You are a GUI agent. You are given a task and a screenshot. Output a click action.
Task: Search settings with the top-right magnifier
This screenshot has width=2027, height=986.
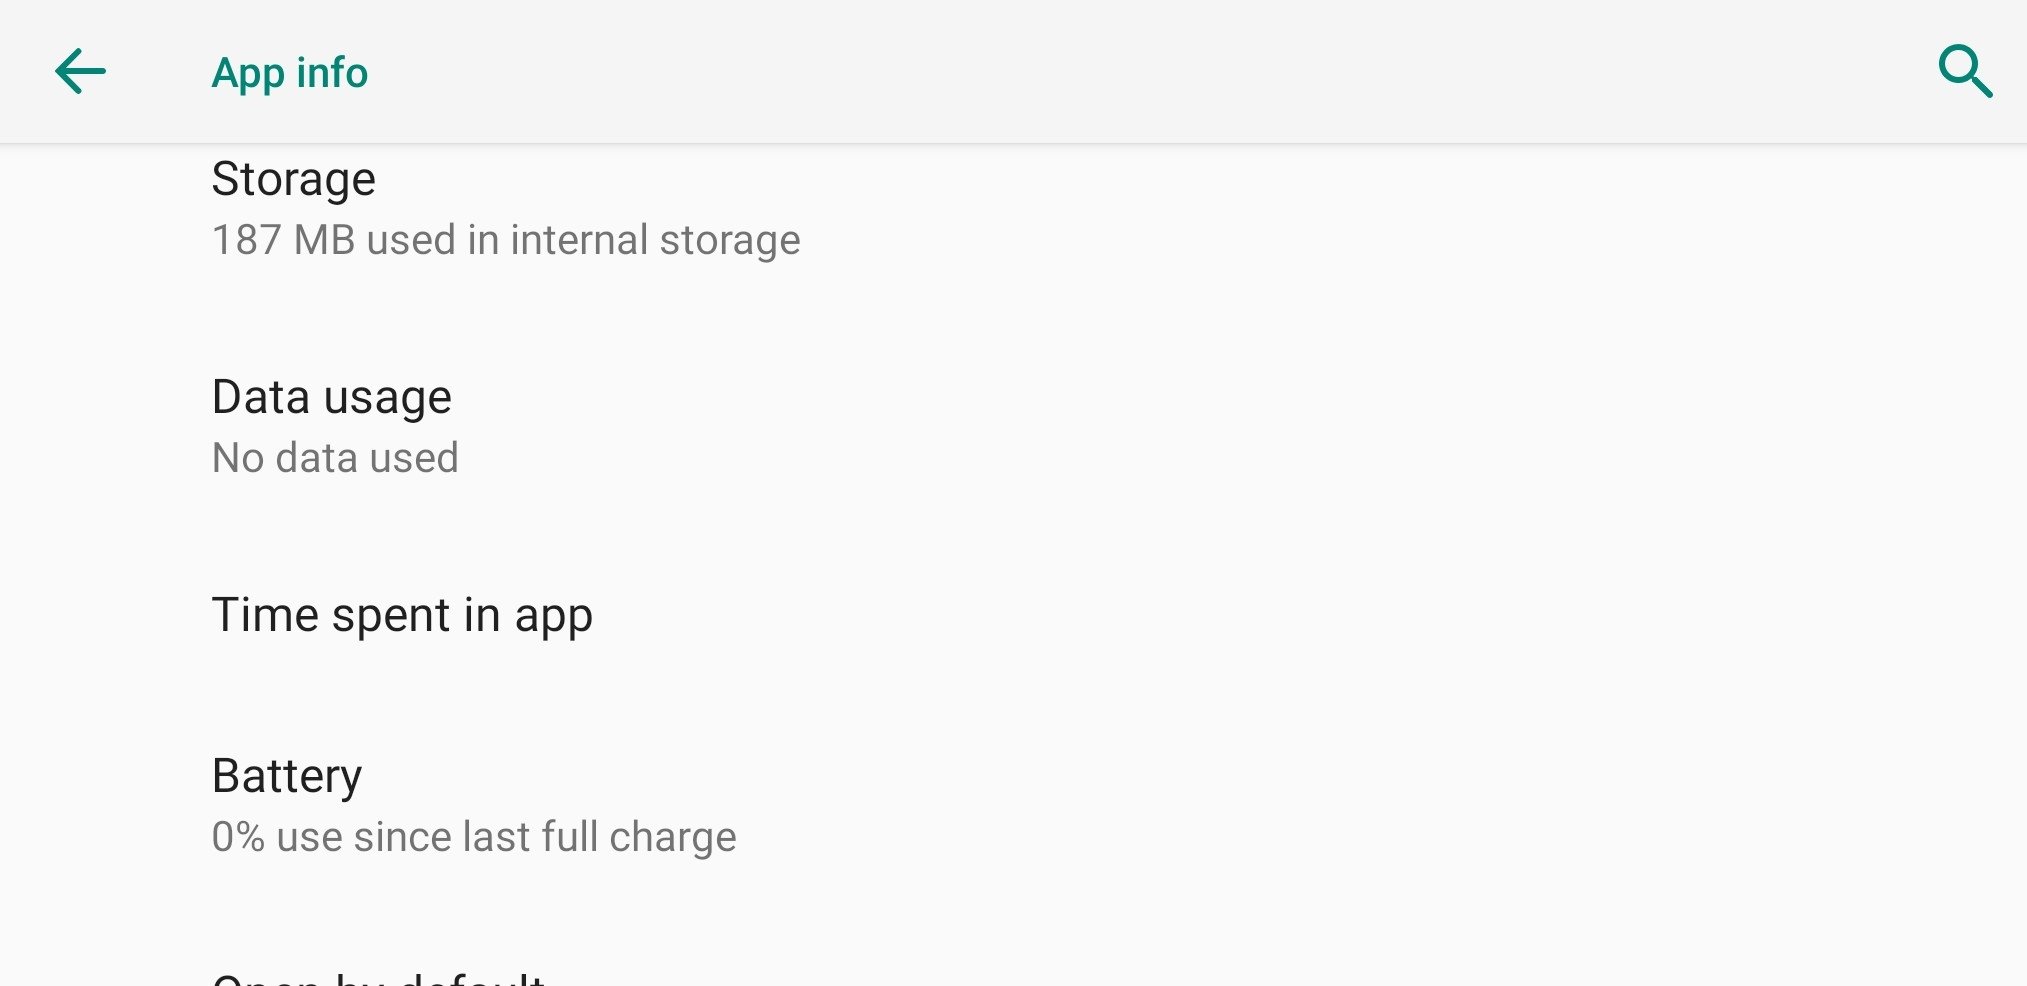point(1964,72)
